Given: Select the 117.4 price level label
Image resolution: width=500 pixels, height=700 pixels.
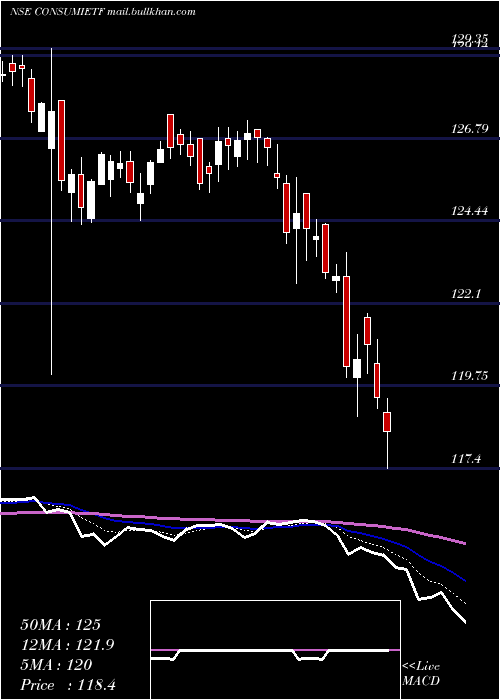Looking at the screenshot, I should [466, 458].
